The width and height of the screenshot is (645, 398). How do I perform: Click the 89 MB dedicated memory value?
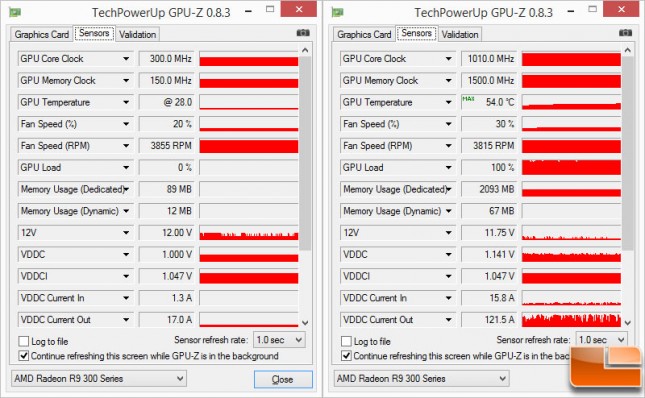tap(167, 189)
